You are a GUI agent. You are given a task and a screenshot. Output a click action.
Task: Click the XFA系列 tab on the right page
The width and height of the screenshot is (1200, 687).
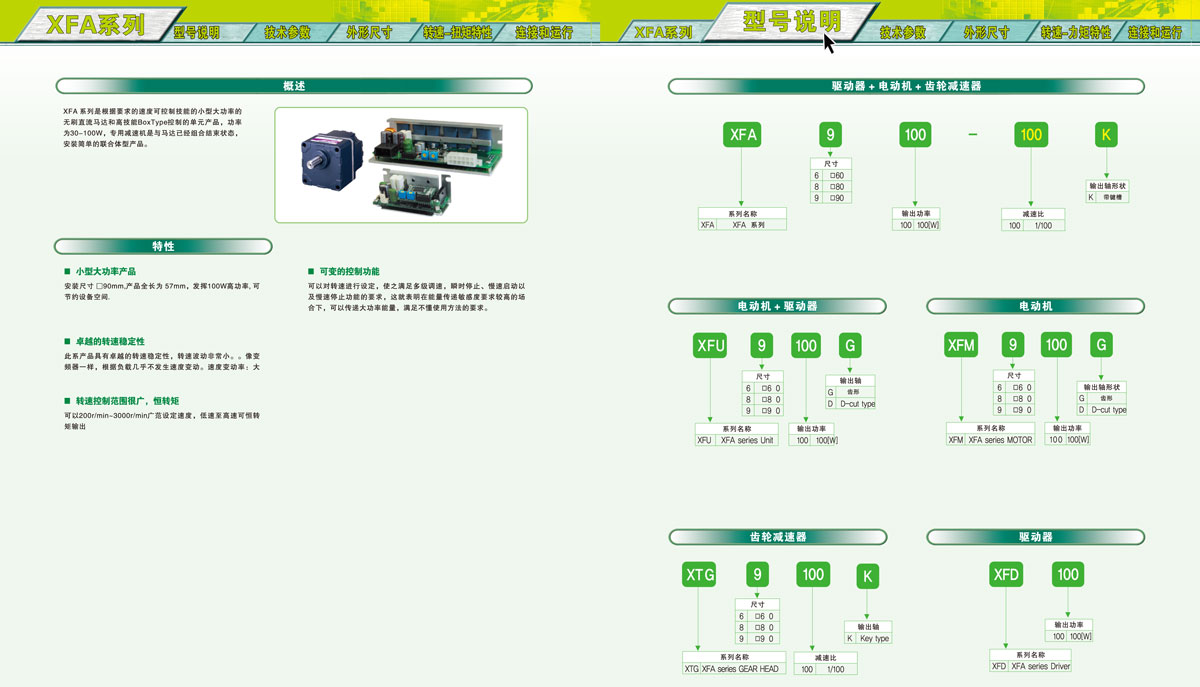coord(663,32)
